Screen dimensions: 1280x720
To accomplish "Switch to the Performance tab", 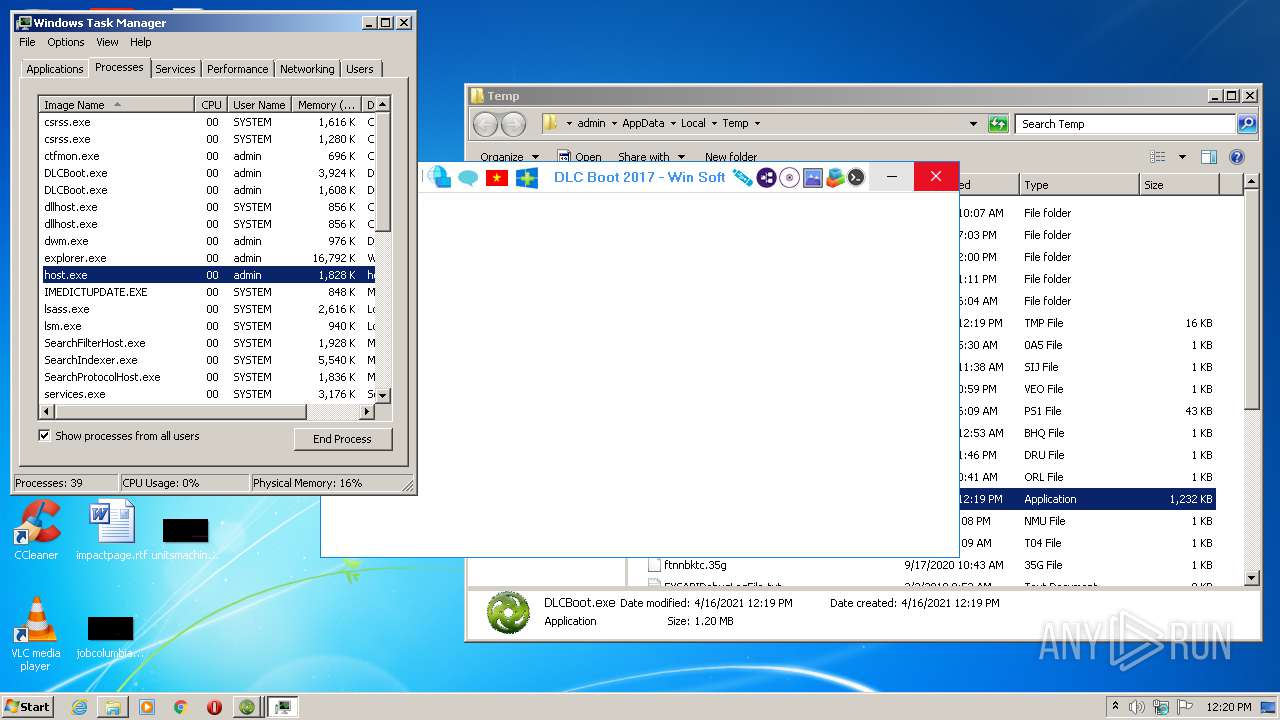I will pyautogui.click(x=238, y=69).
